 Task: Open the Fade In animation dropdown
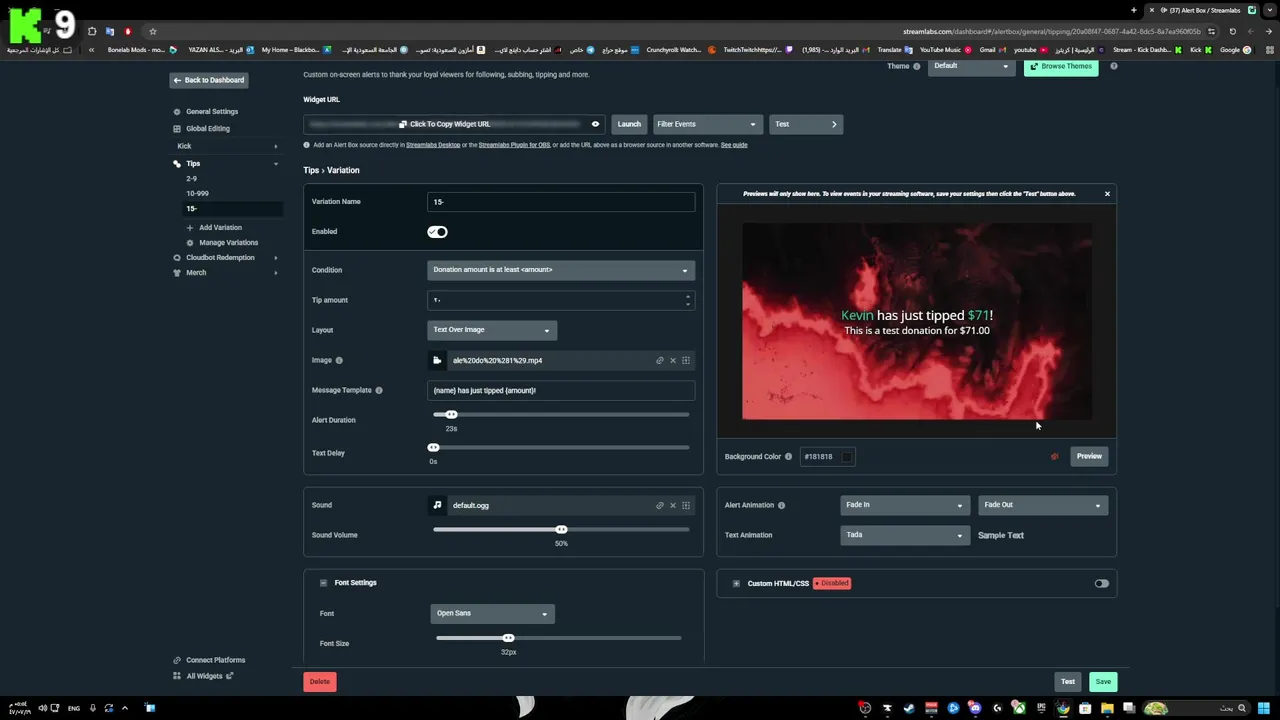[904, 505]
